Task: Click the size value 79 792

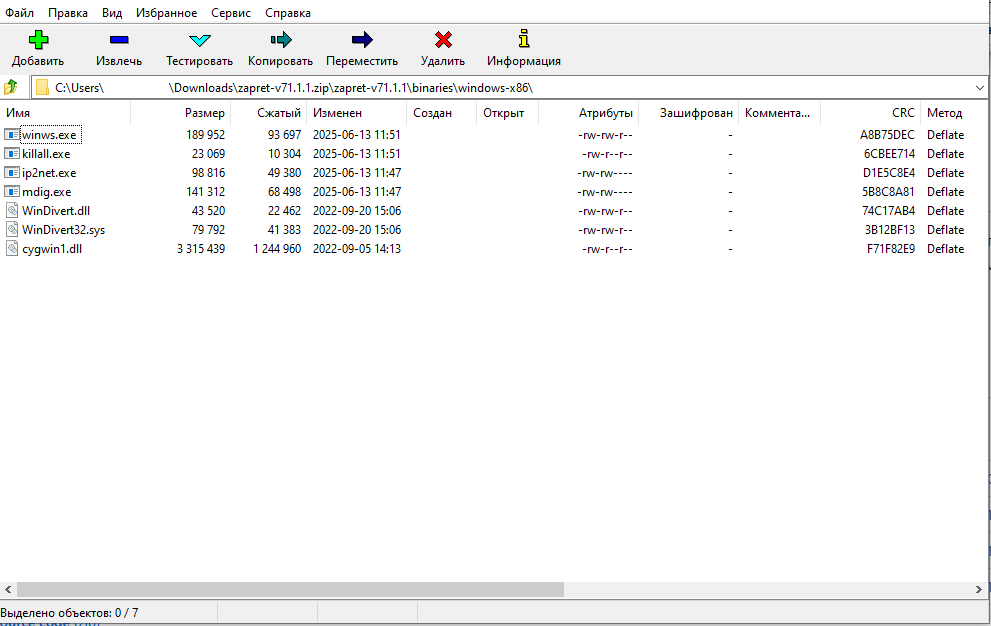Action: coord(209,230)
